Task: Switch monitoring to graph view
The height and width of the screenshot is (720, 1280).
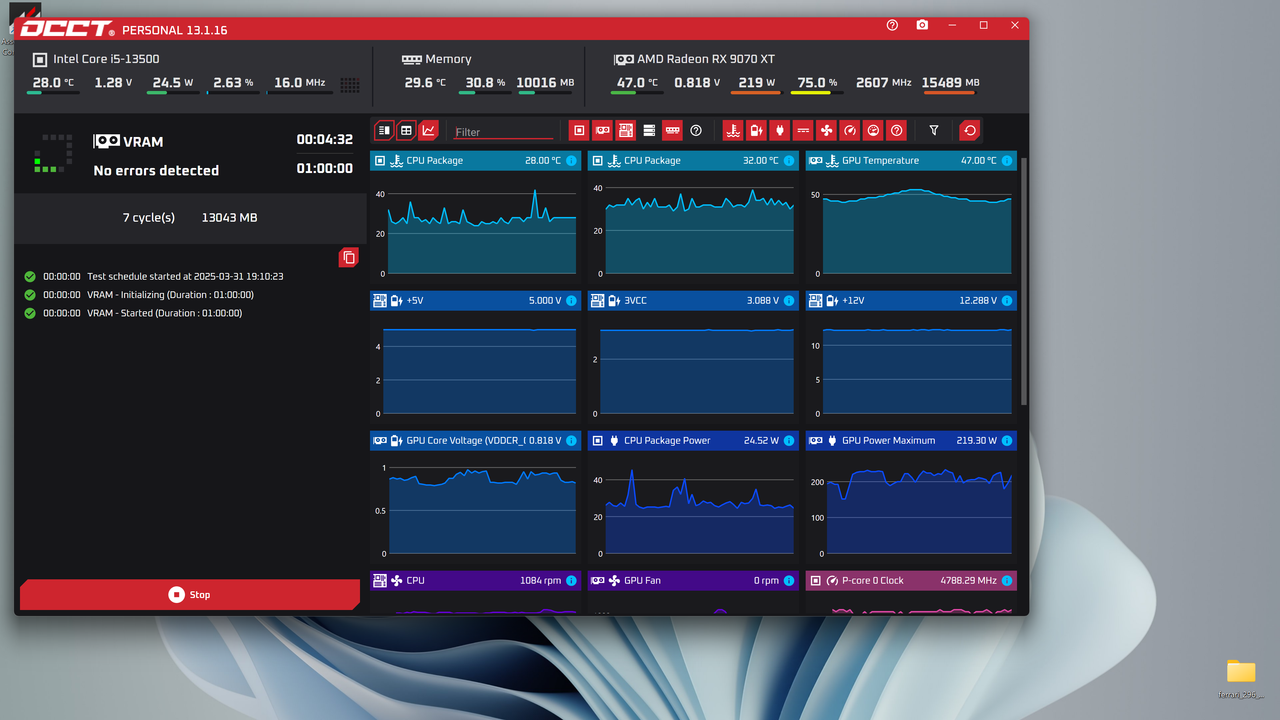Action: coord(428,130)
